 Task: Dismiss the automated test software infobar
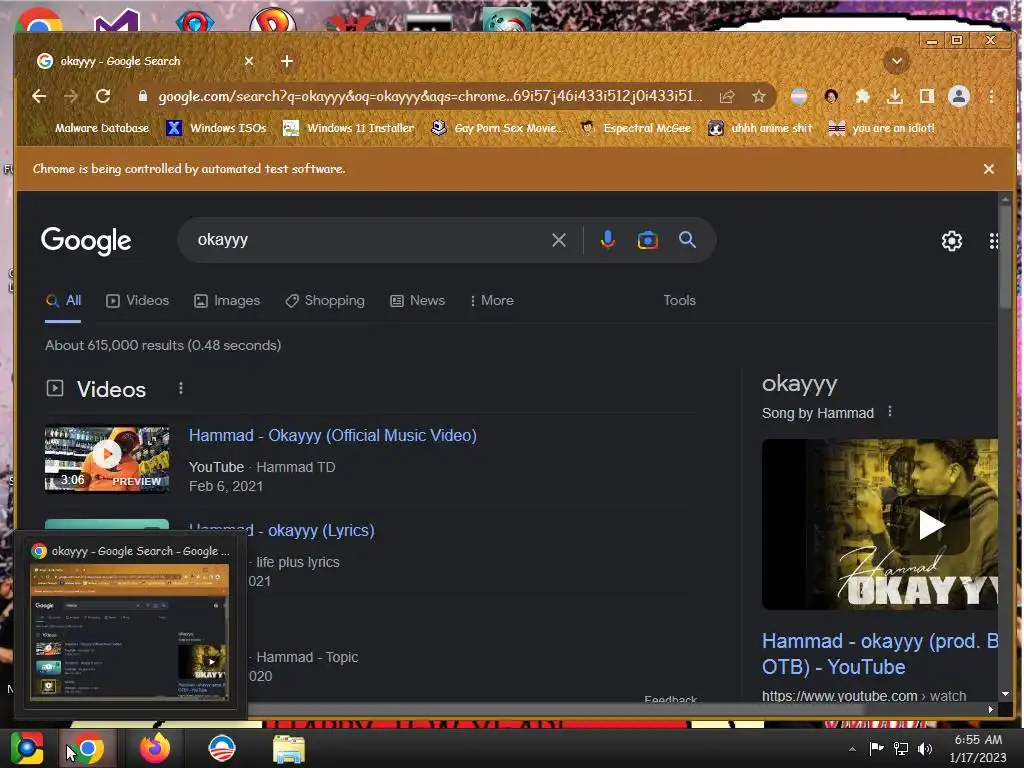pos(989,169)
